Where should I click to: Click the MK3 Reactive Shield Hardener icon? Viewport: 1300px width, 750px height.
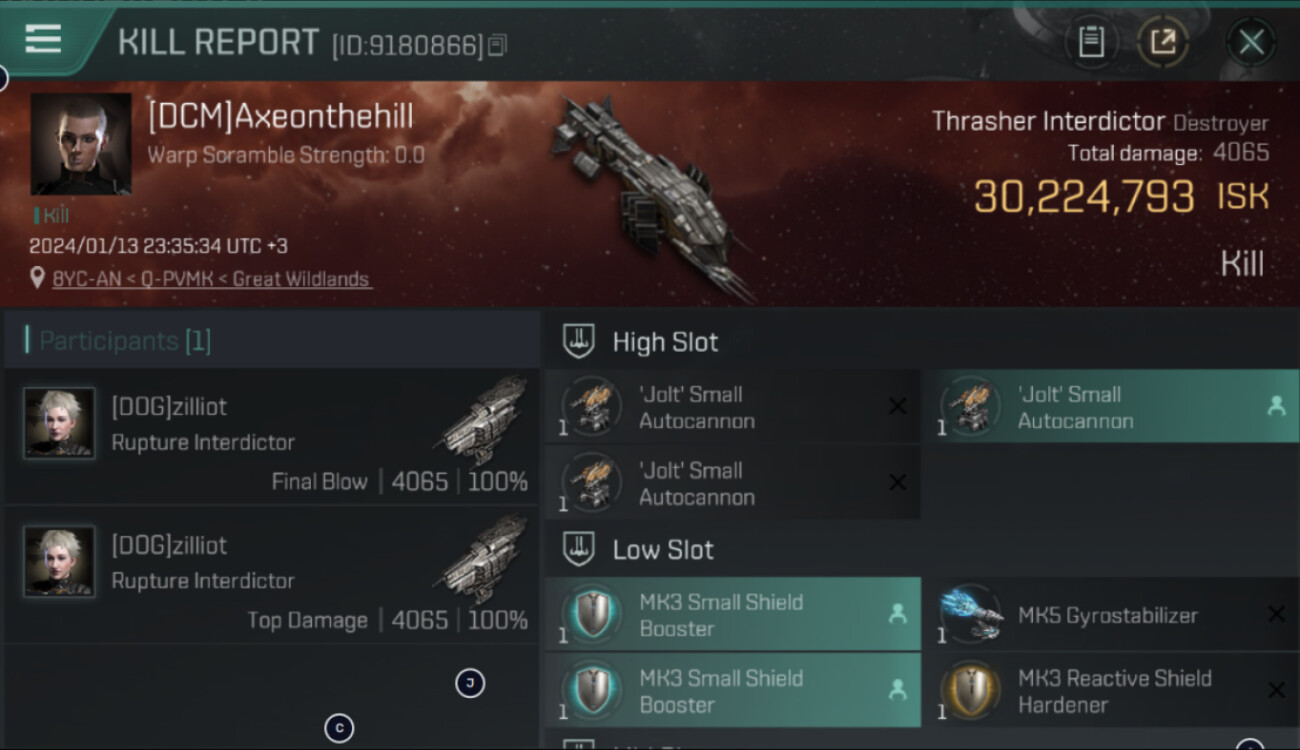[x=972, y=690]
